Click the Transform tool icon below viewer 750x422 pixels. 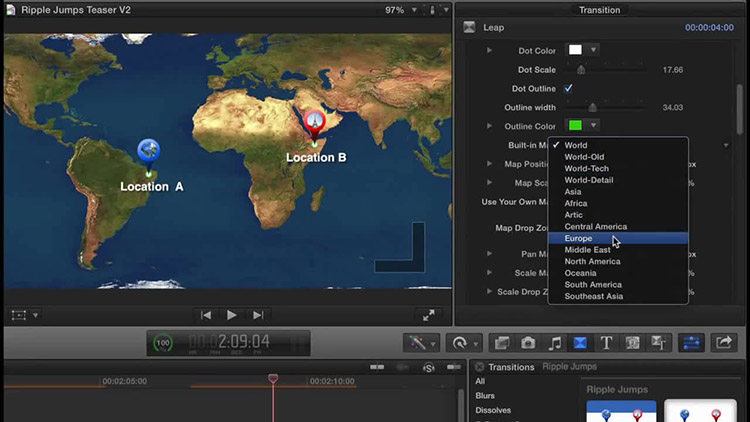click(x=19, y=315)
